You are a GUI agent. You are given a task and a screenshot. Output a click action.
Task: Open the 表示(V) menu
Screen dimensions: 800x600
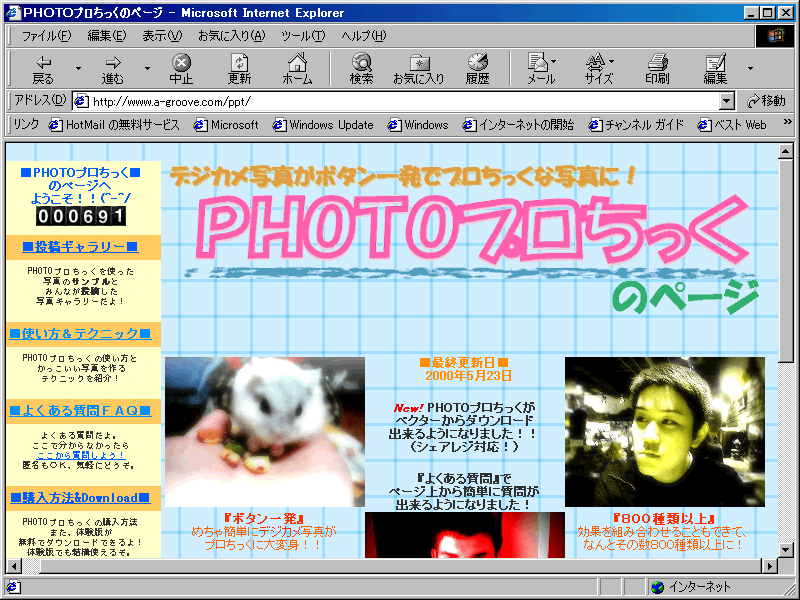click(x=162, y=36)
